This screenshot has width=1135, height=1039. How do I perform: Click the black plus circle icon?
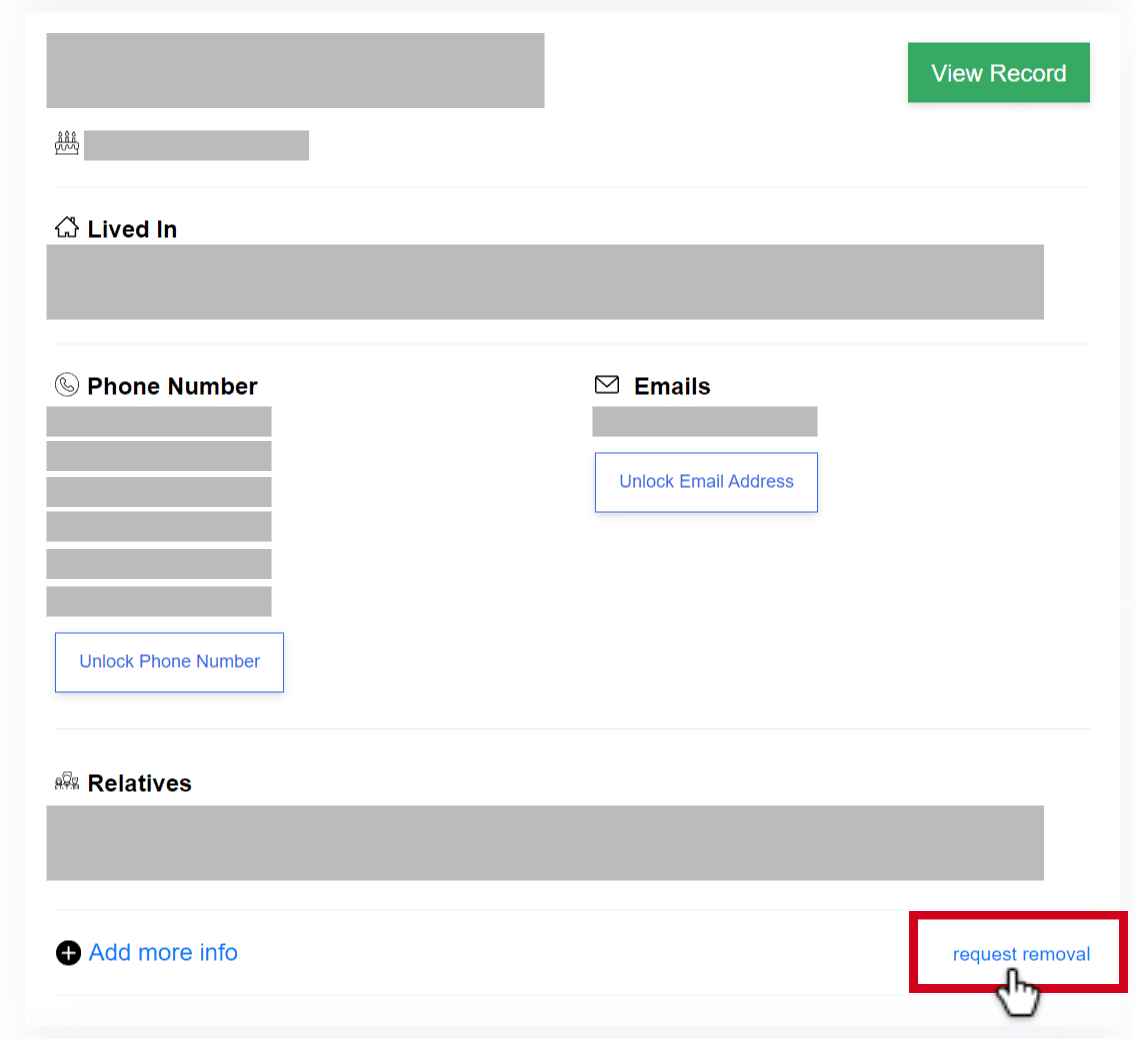(68, 953)
